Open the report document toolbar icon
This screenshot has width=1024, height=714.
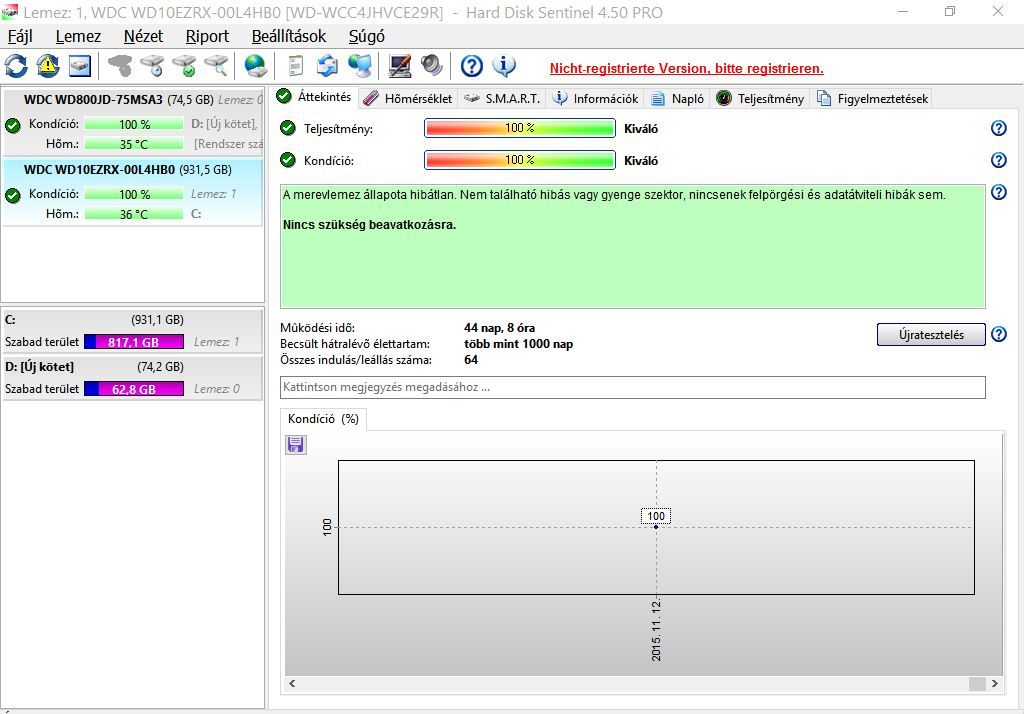pyautogui.click(x=295, y=66)
